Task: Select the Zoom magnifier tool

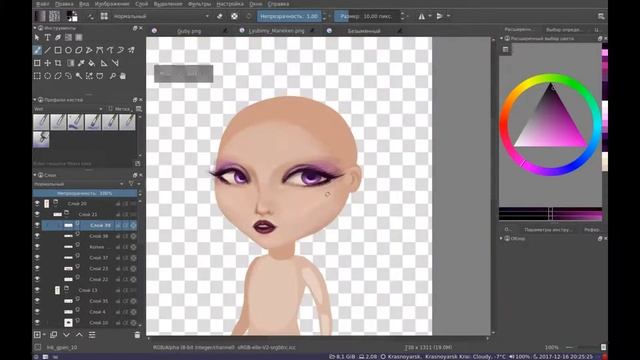Action: 112,76
